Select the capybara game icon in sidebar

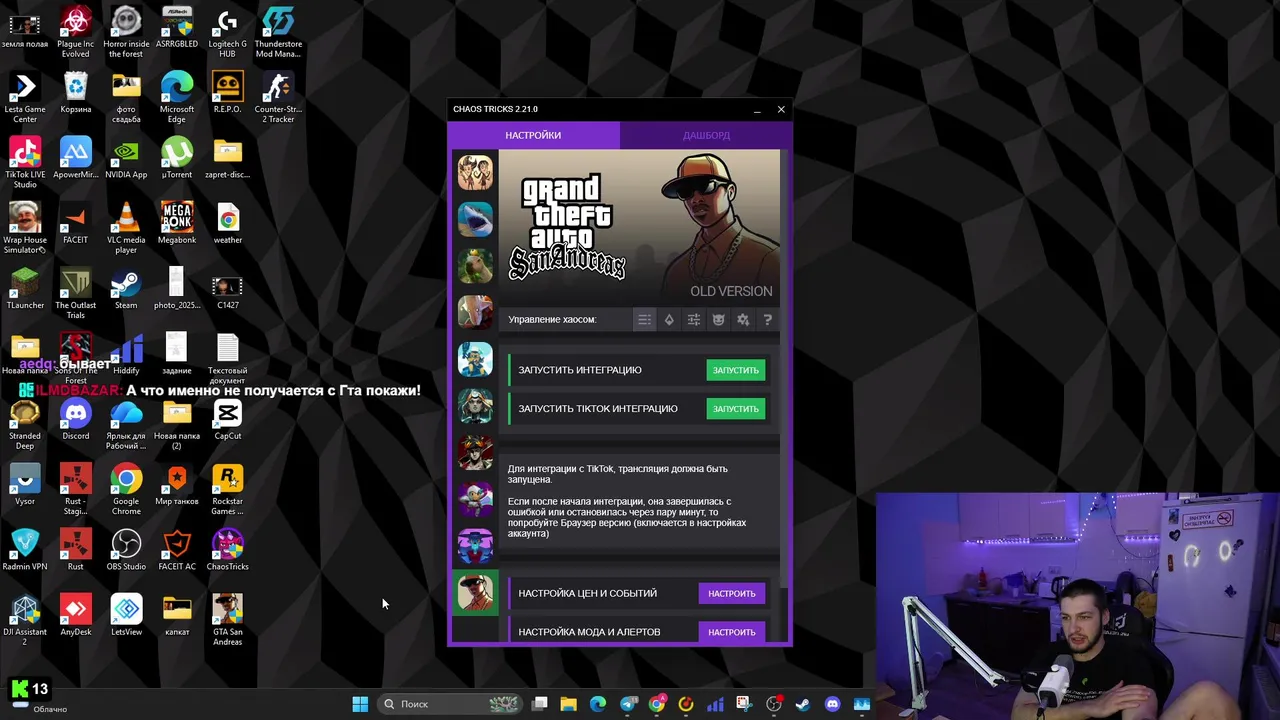(x=475, y=265)
